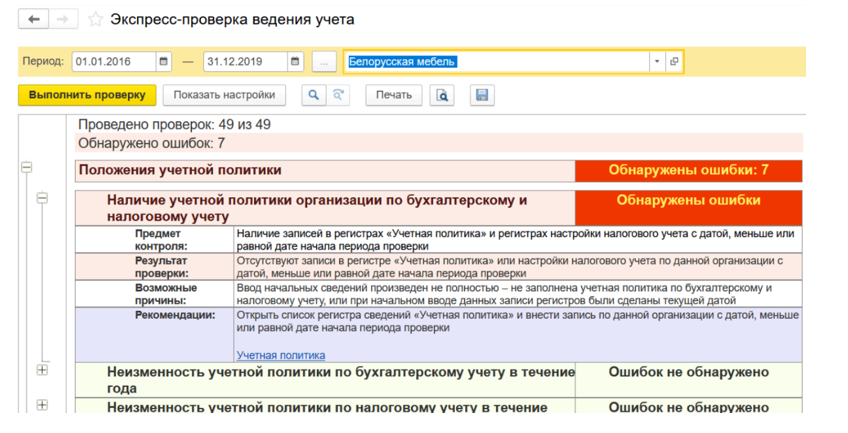Click the magnifier search icon
Image resolution: width=848 pixels, height=433 pixels.
(313, 95)
